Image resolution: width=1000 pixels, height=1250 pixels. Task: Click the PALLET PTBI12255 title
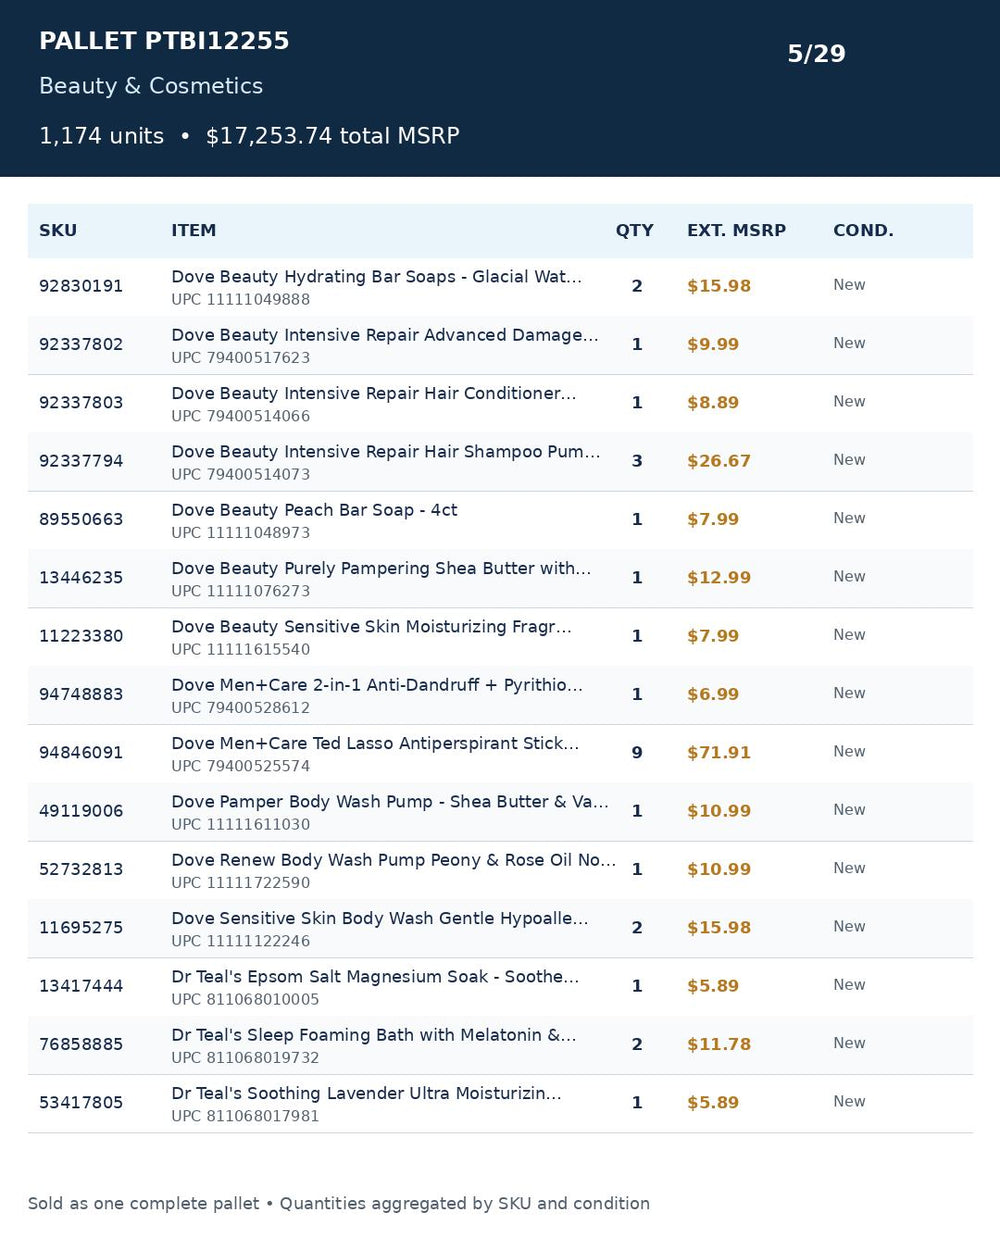[x=164, y=41]
